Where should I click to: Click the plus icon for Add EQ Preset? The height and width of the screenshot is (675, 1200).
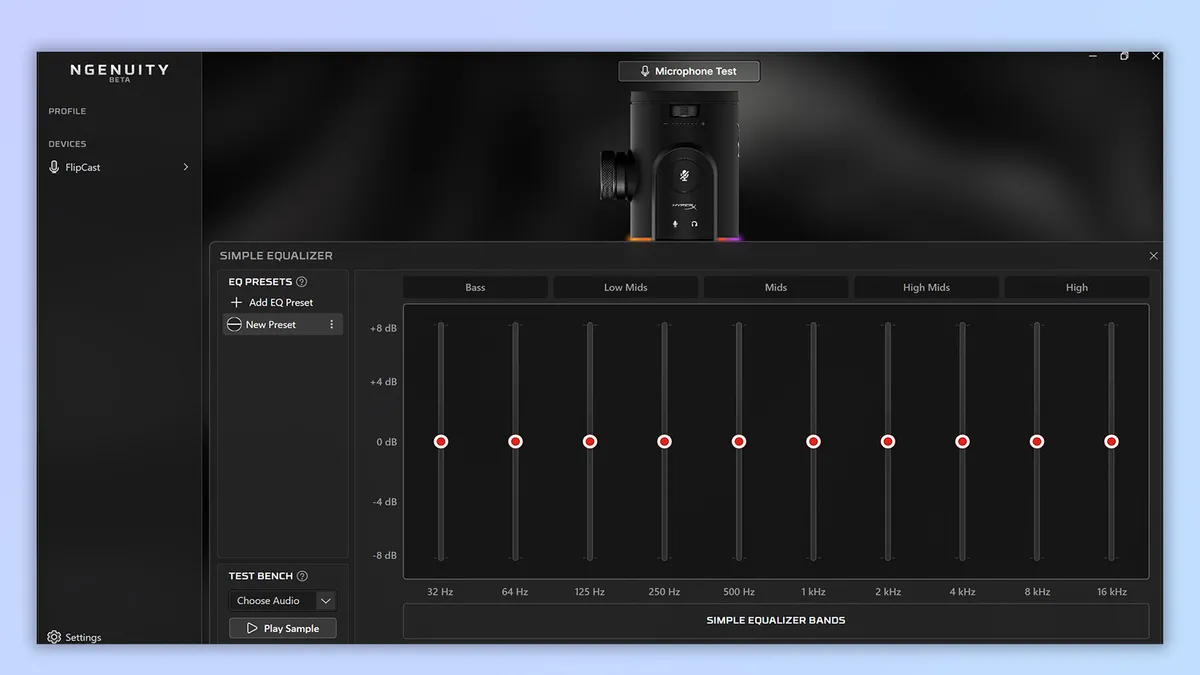point(237,302)
